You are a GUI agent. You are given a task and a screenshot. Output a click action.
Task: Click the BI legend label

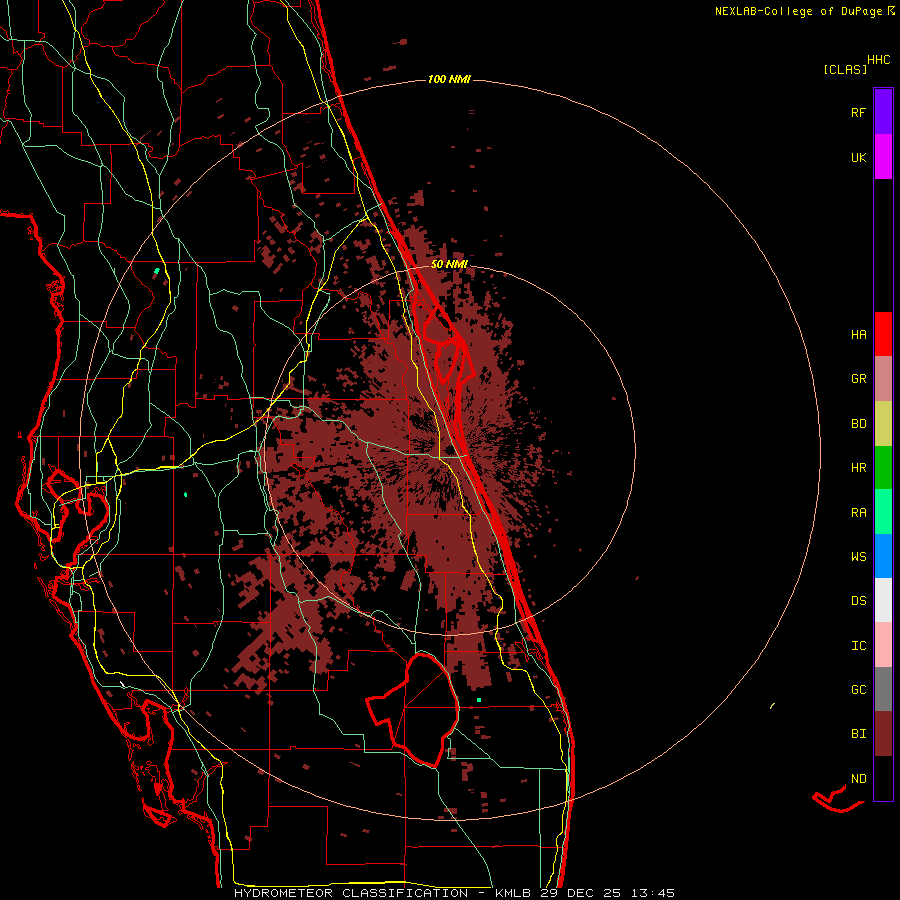pyautogui.click(x=858, y=734)
